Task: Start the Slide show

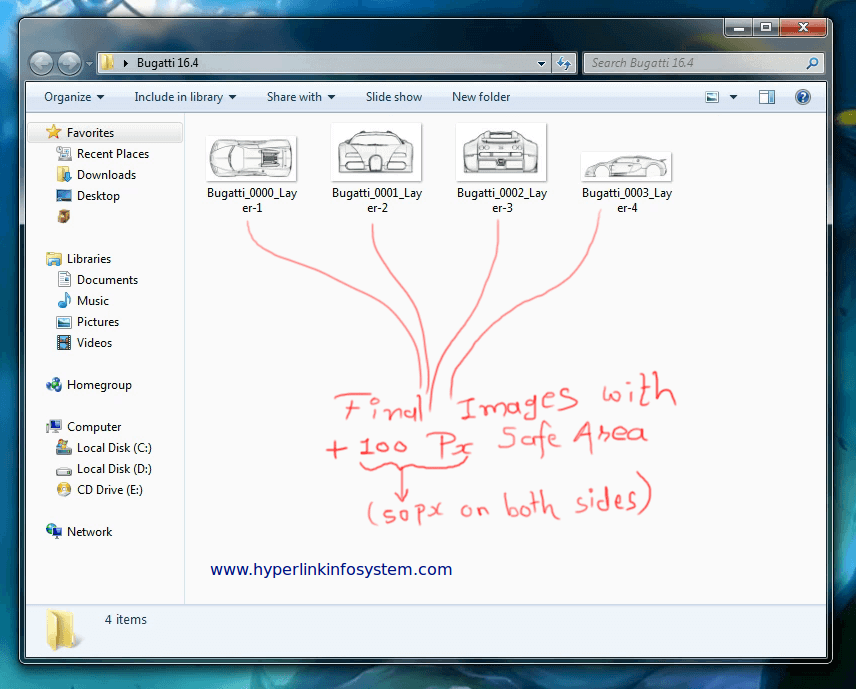Action: 393,97
